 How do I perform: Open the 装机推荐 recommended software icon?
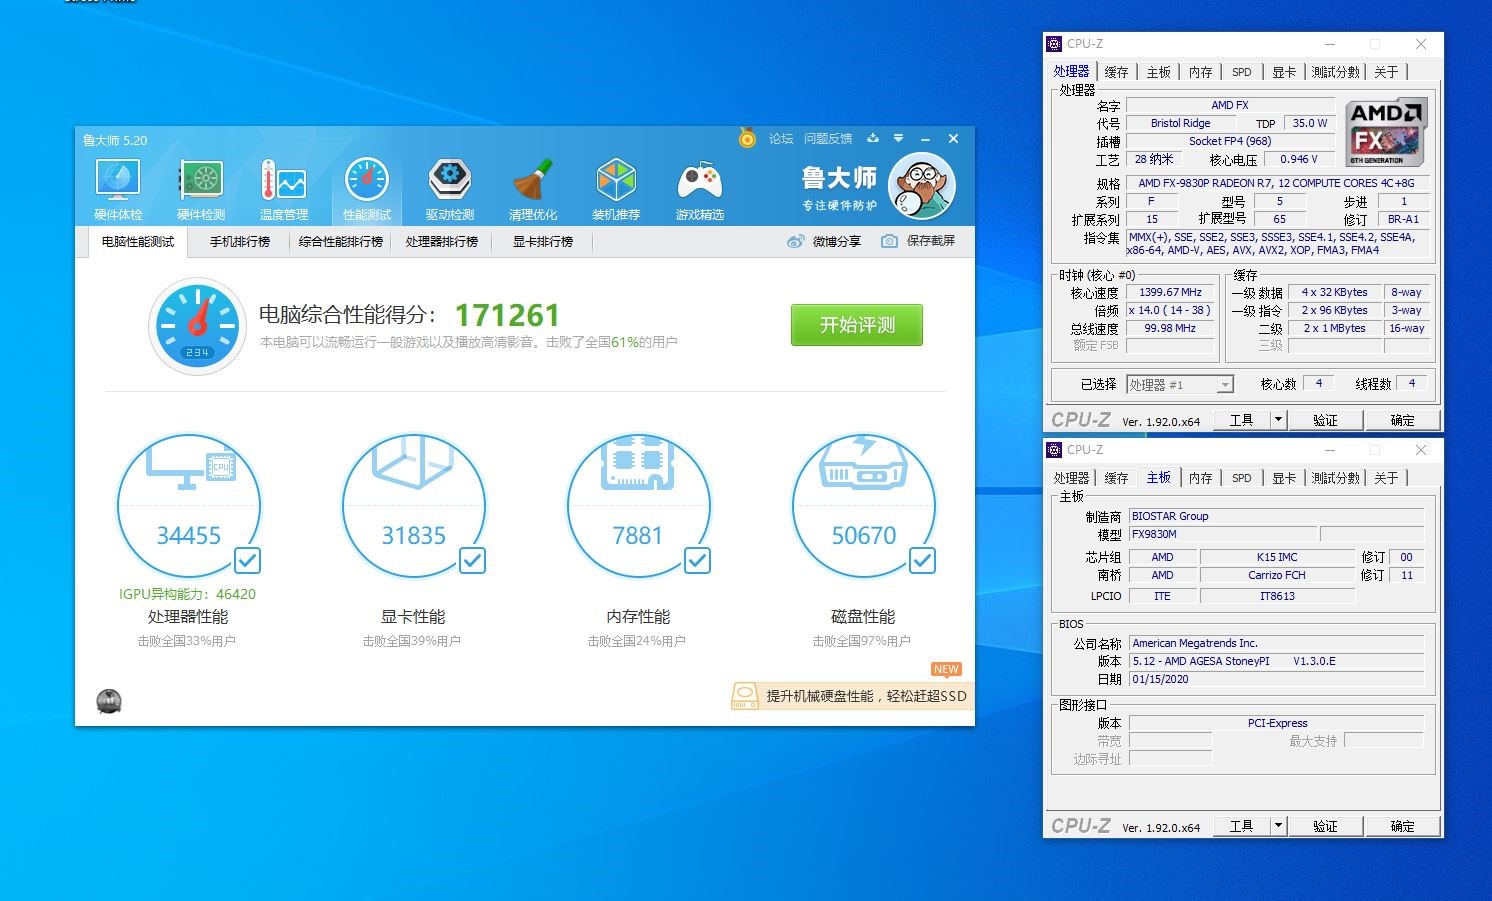(x=616, y=188)
